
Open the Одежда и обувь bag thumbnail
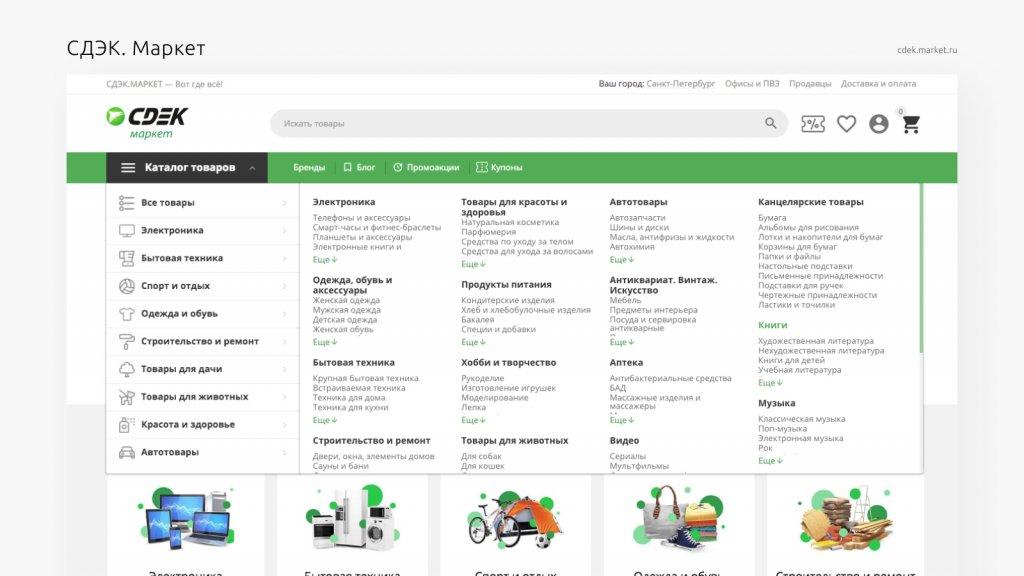click(679, 526)
